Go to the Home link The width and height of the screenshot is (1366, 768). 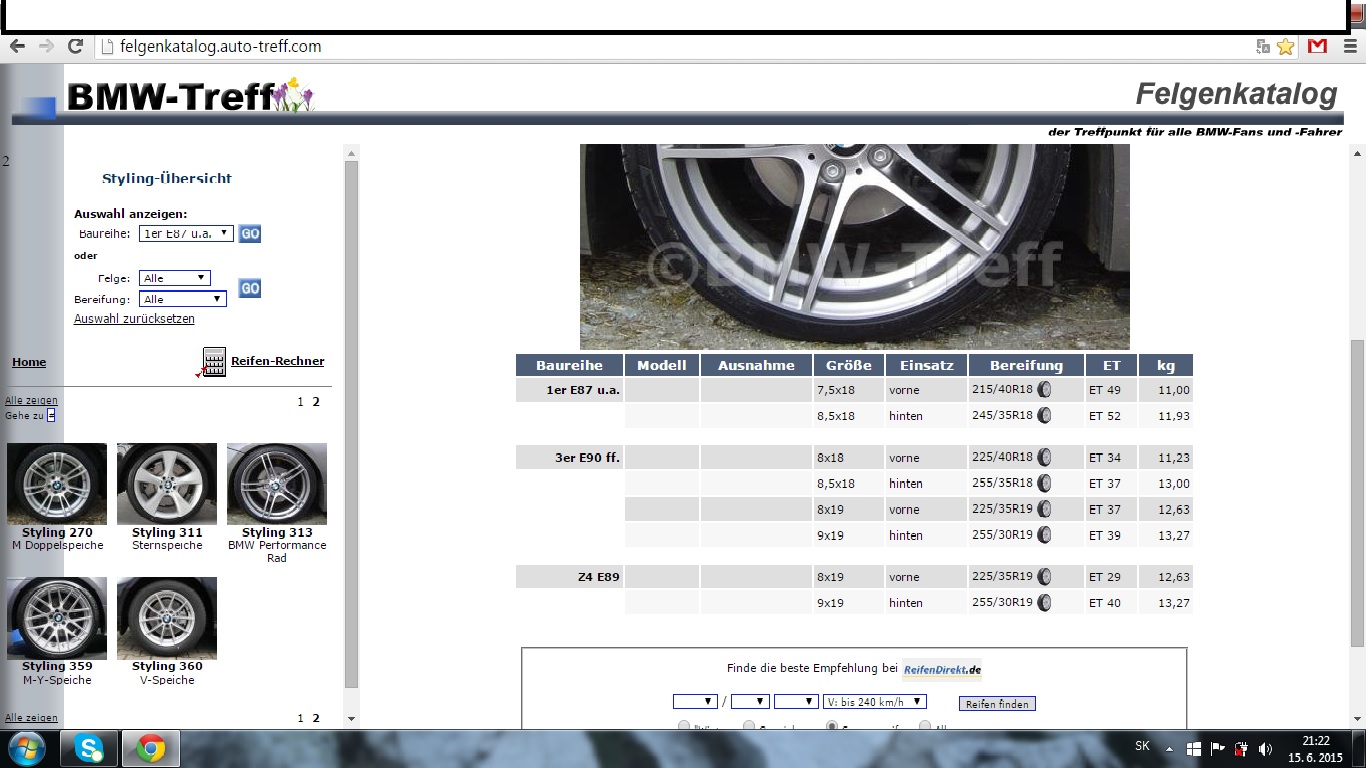point(29,362)
